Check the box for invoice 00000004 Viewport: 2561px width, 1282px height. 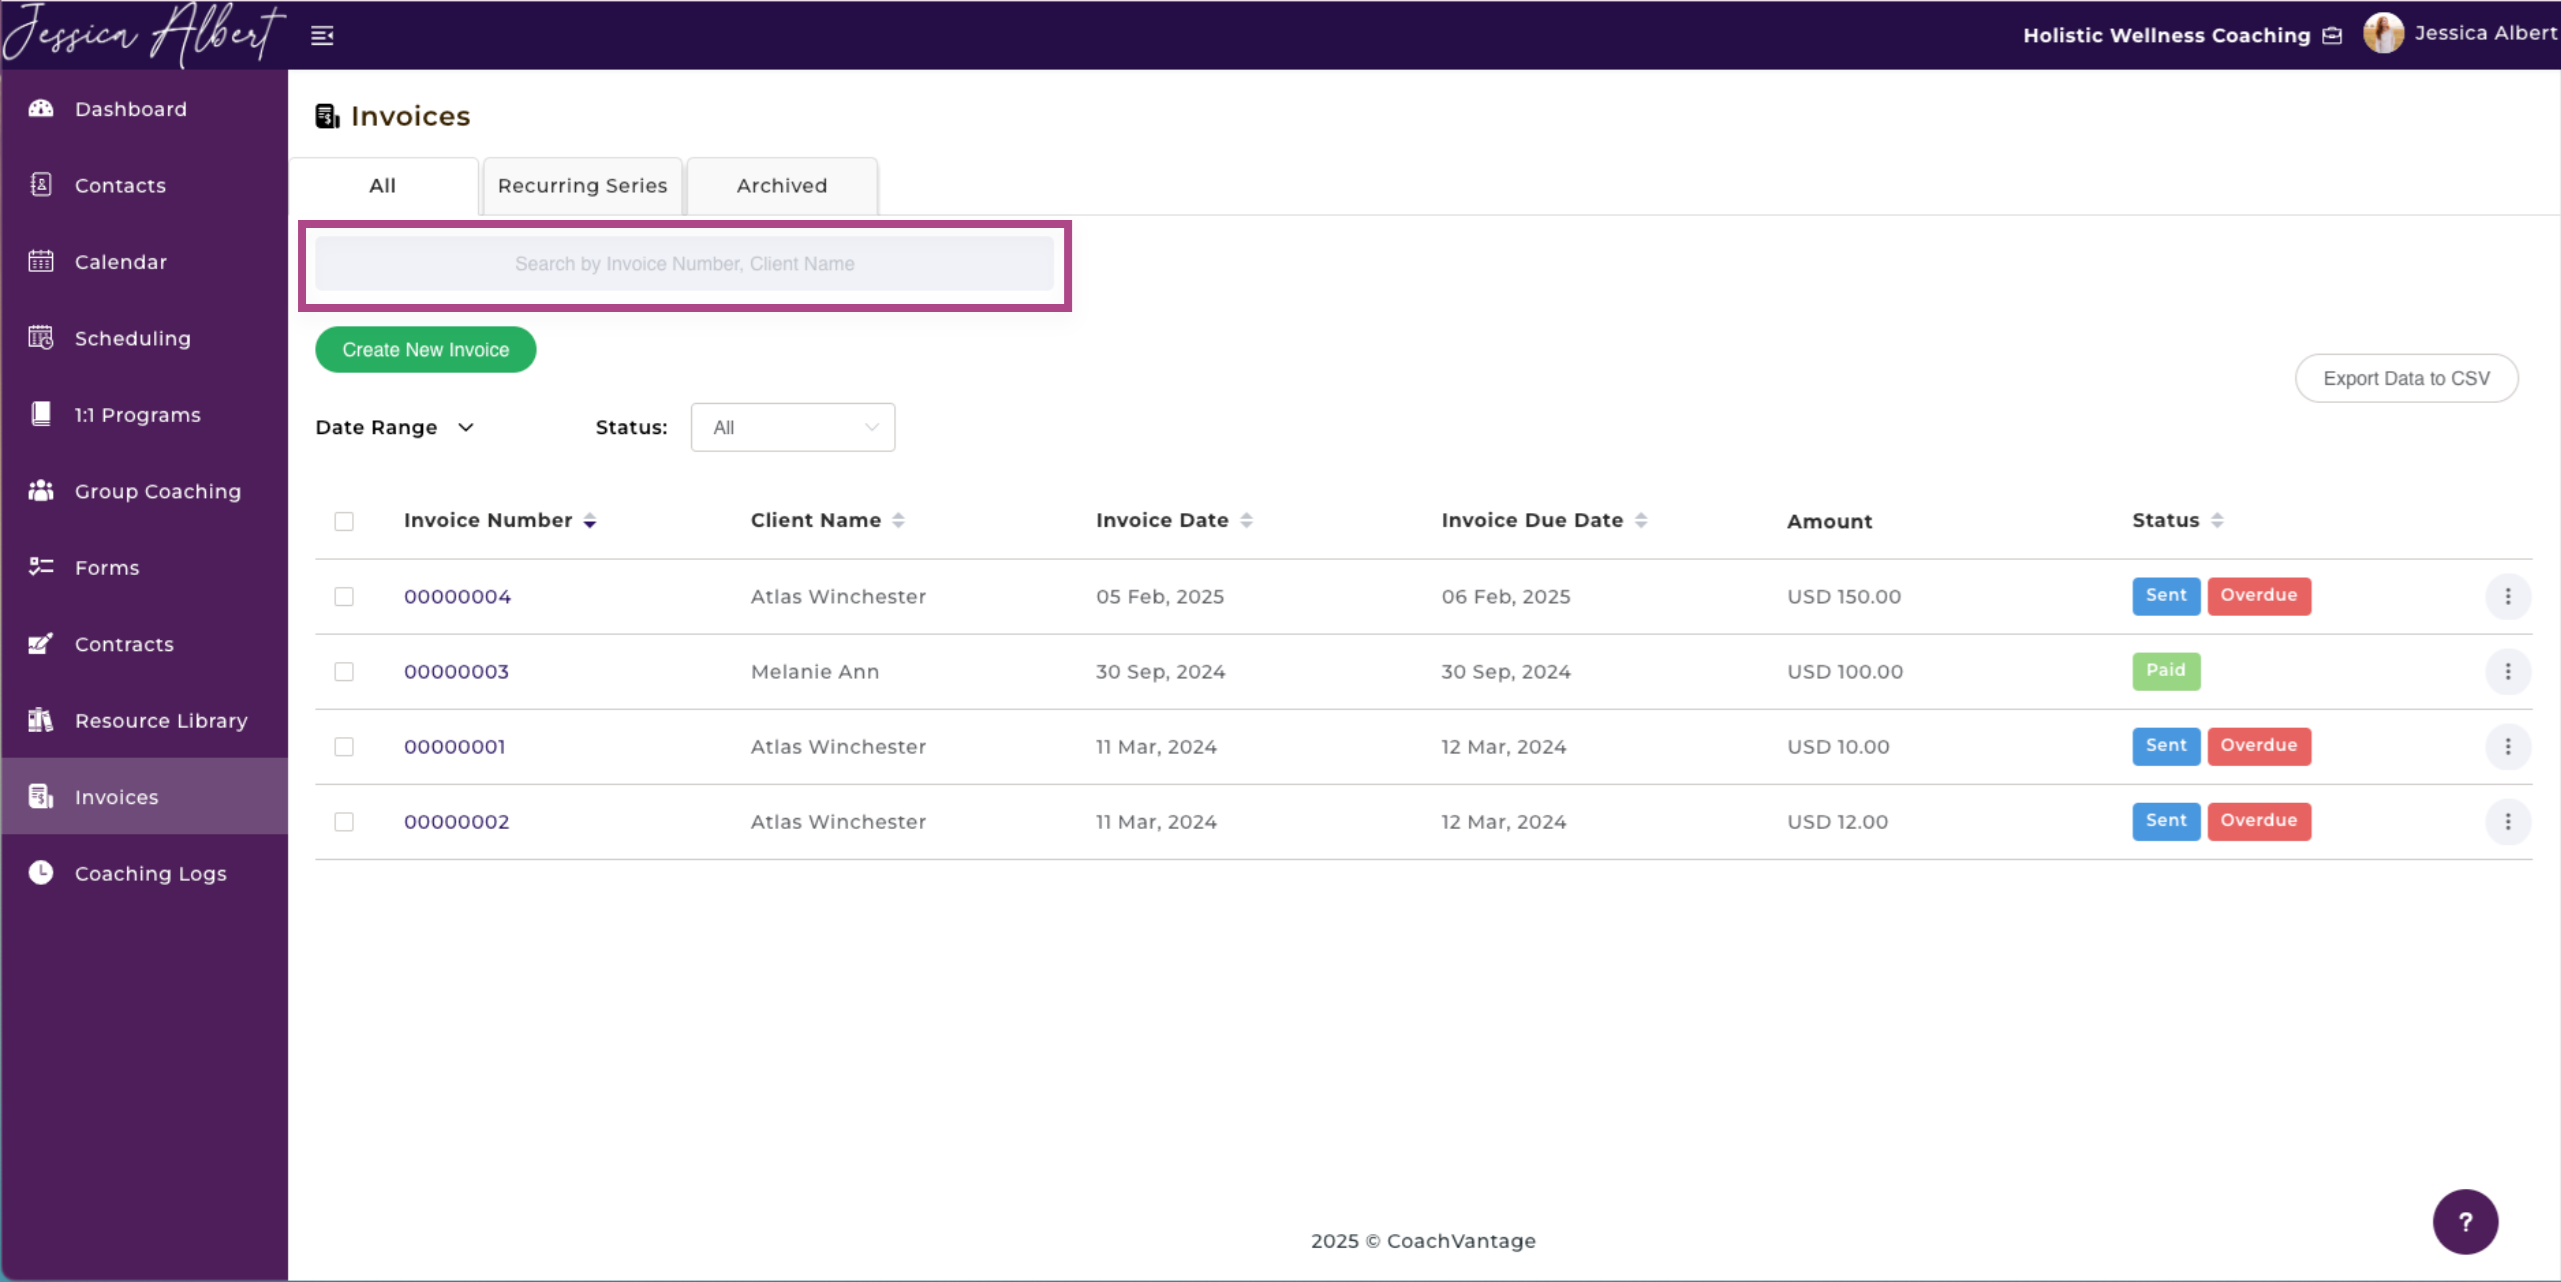344,596
